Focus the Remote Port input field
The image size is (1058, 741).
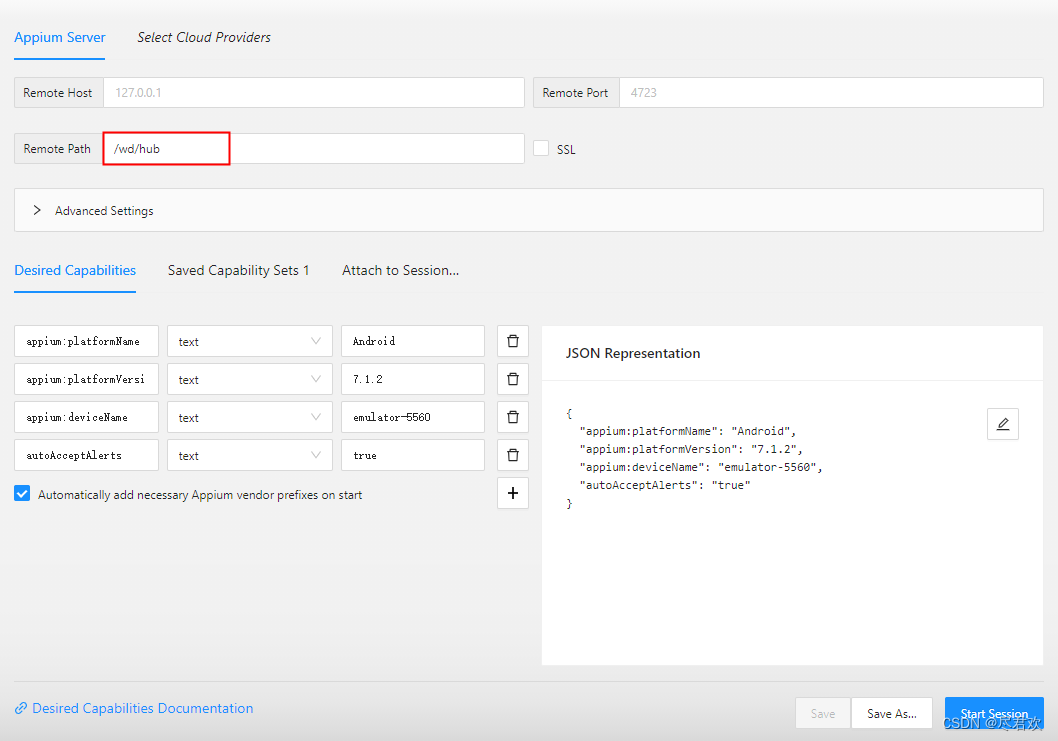831,92
